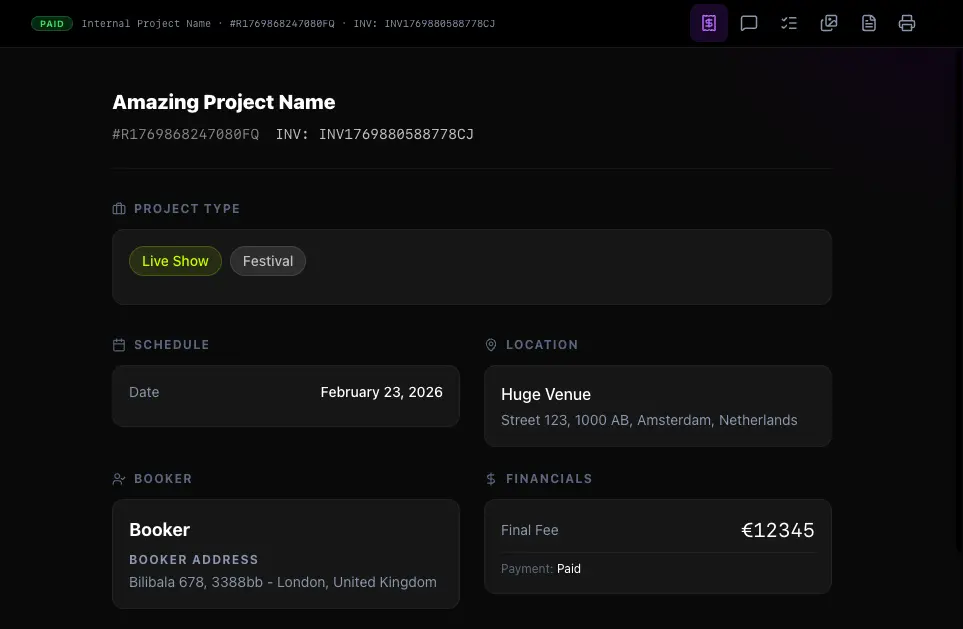Click the Huge Venue name
Viewport: 963px width, 629px height.
click(x=546, y=394)
